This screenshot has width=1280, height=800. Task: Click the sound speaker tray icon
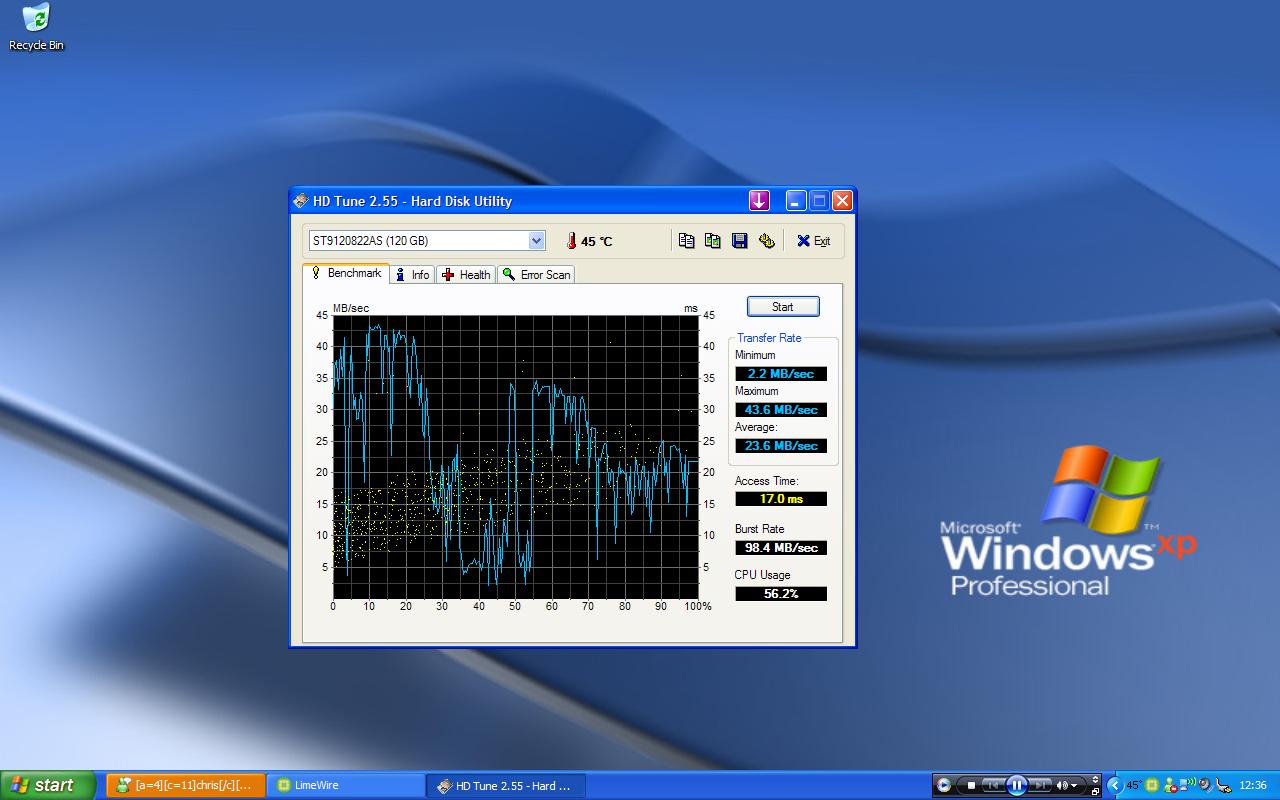click(x=1205, y=786)
